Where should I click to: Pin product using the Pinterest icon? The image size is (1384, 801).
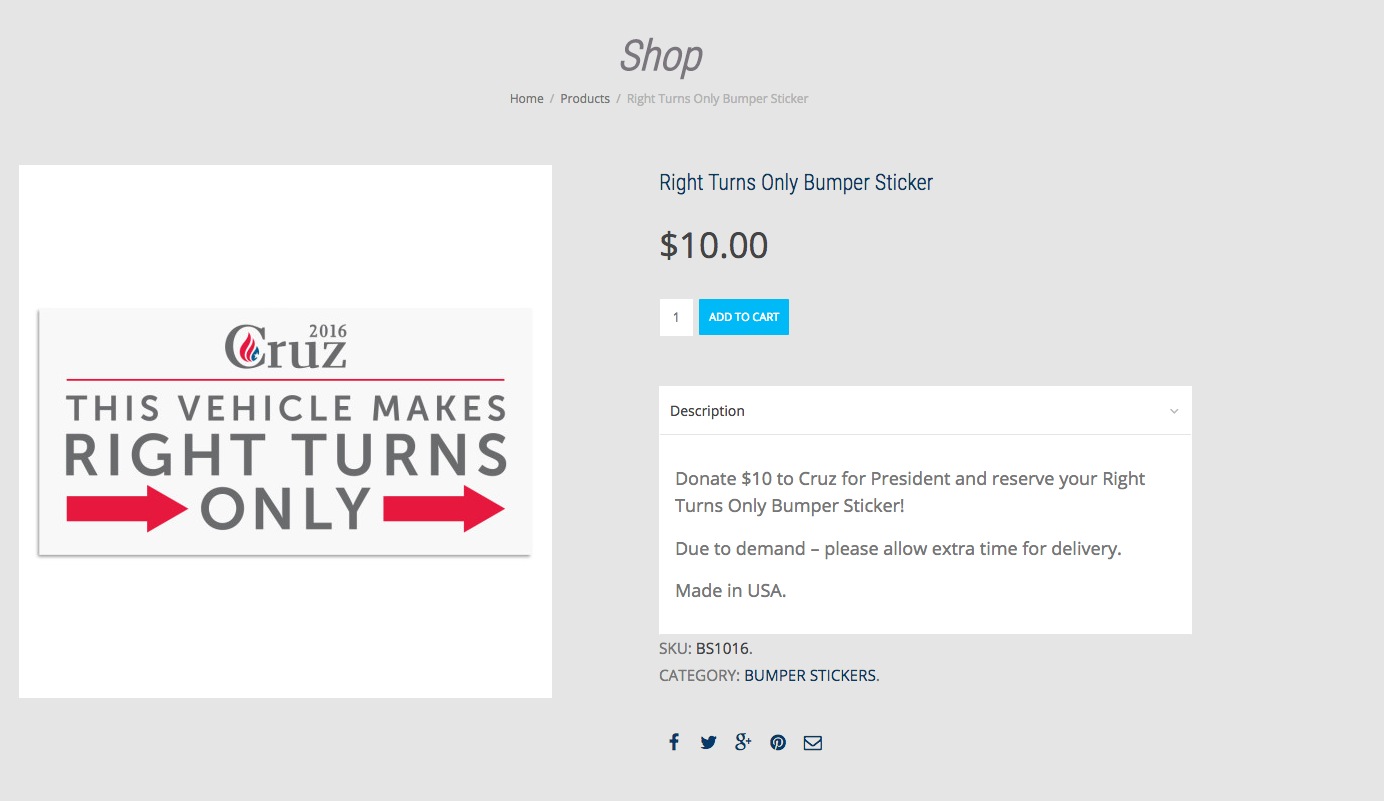[x=778, y=742]
